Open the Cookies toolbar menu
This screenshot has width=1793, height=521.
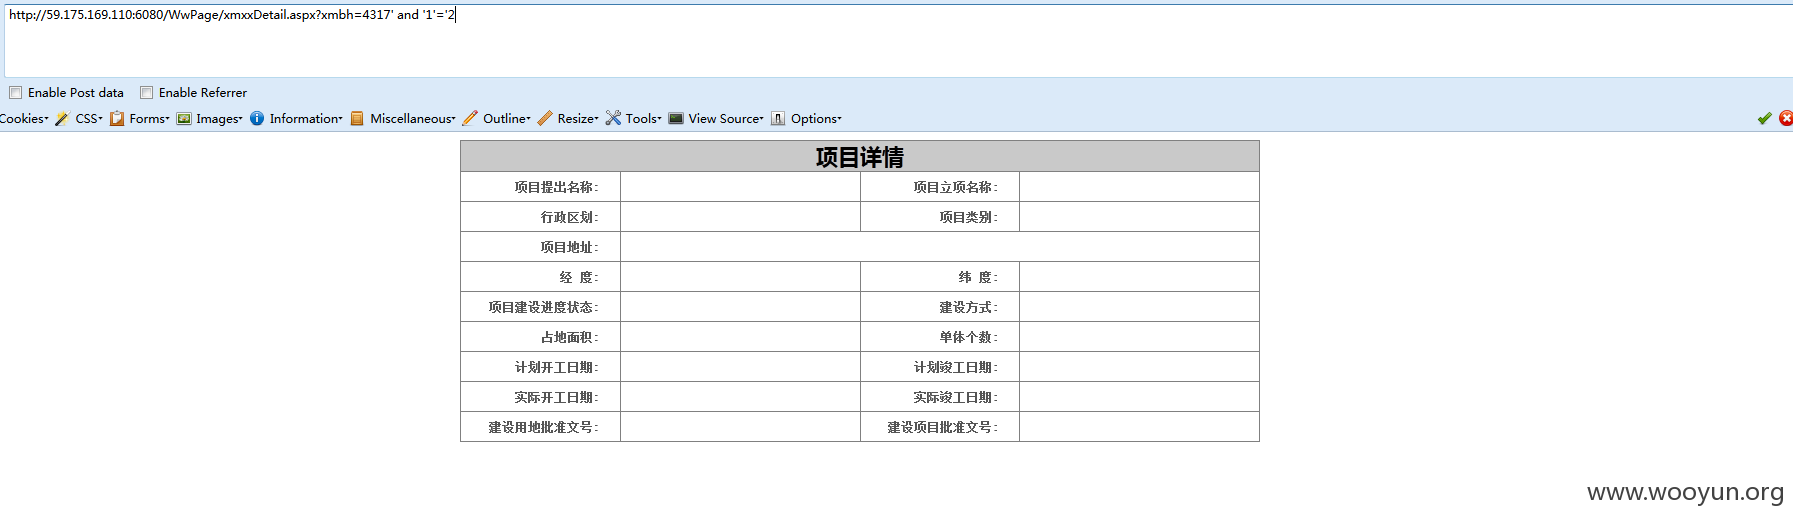click(24, 119)
